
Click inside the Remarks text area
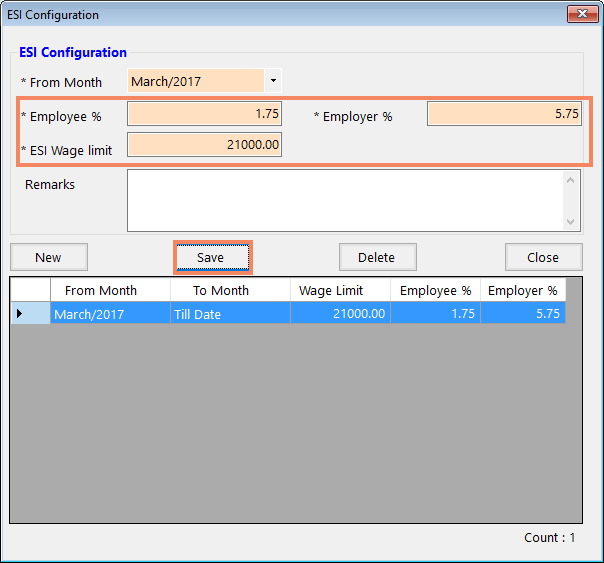click(x=346, y=201)
